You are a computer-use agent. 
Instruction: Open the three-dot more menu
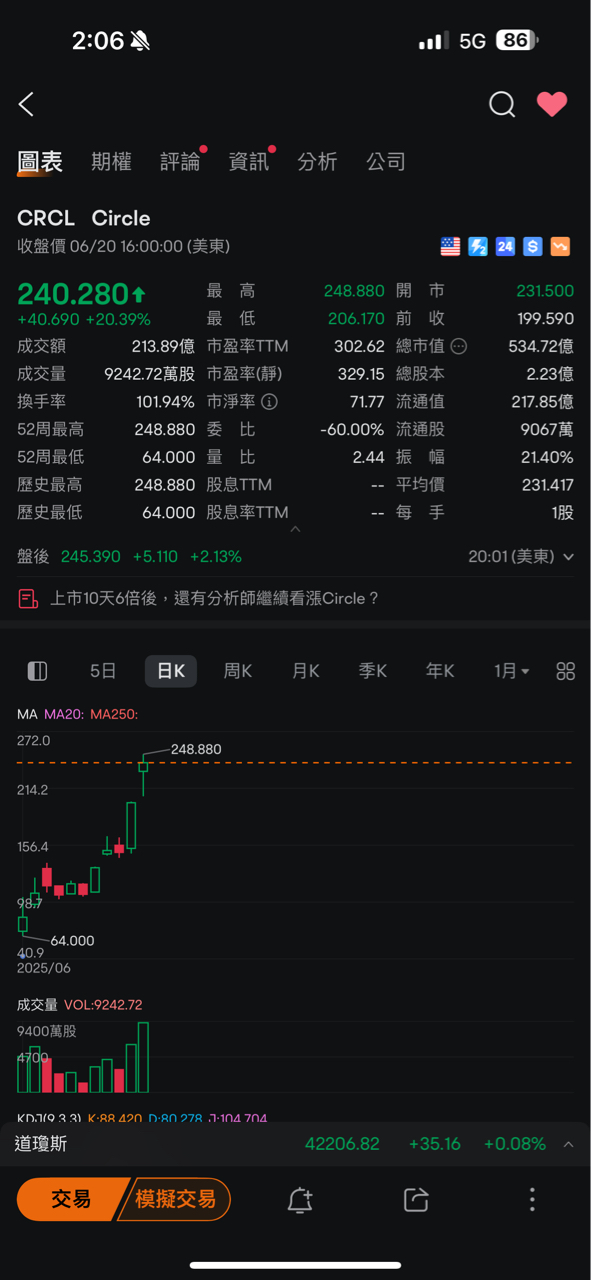pos(532,1200)
